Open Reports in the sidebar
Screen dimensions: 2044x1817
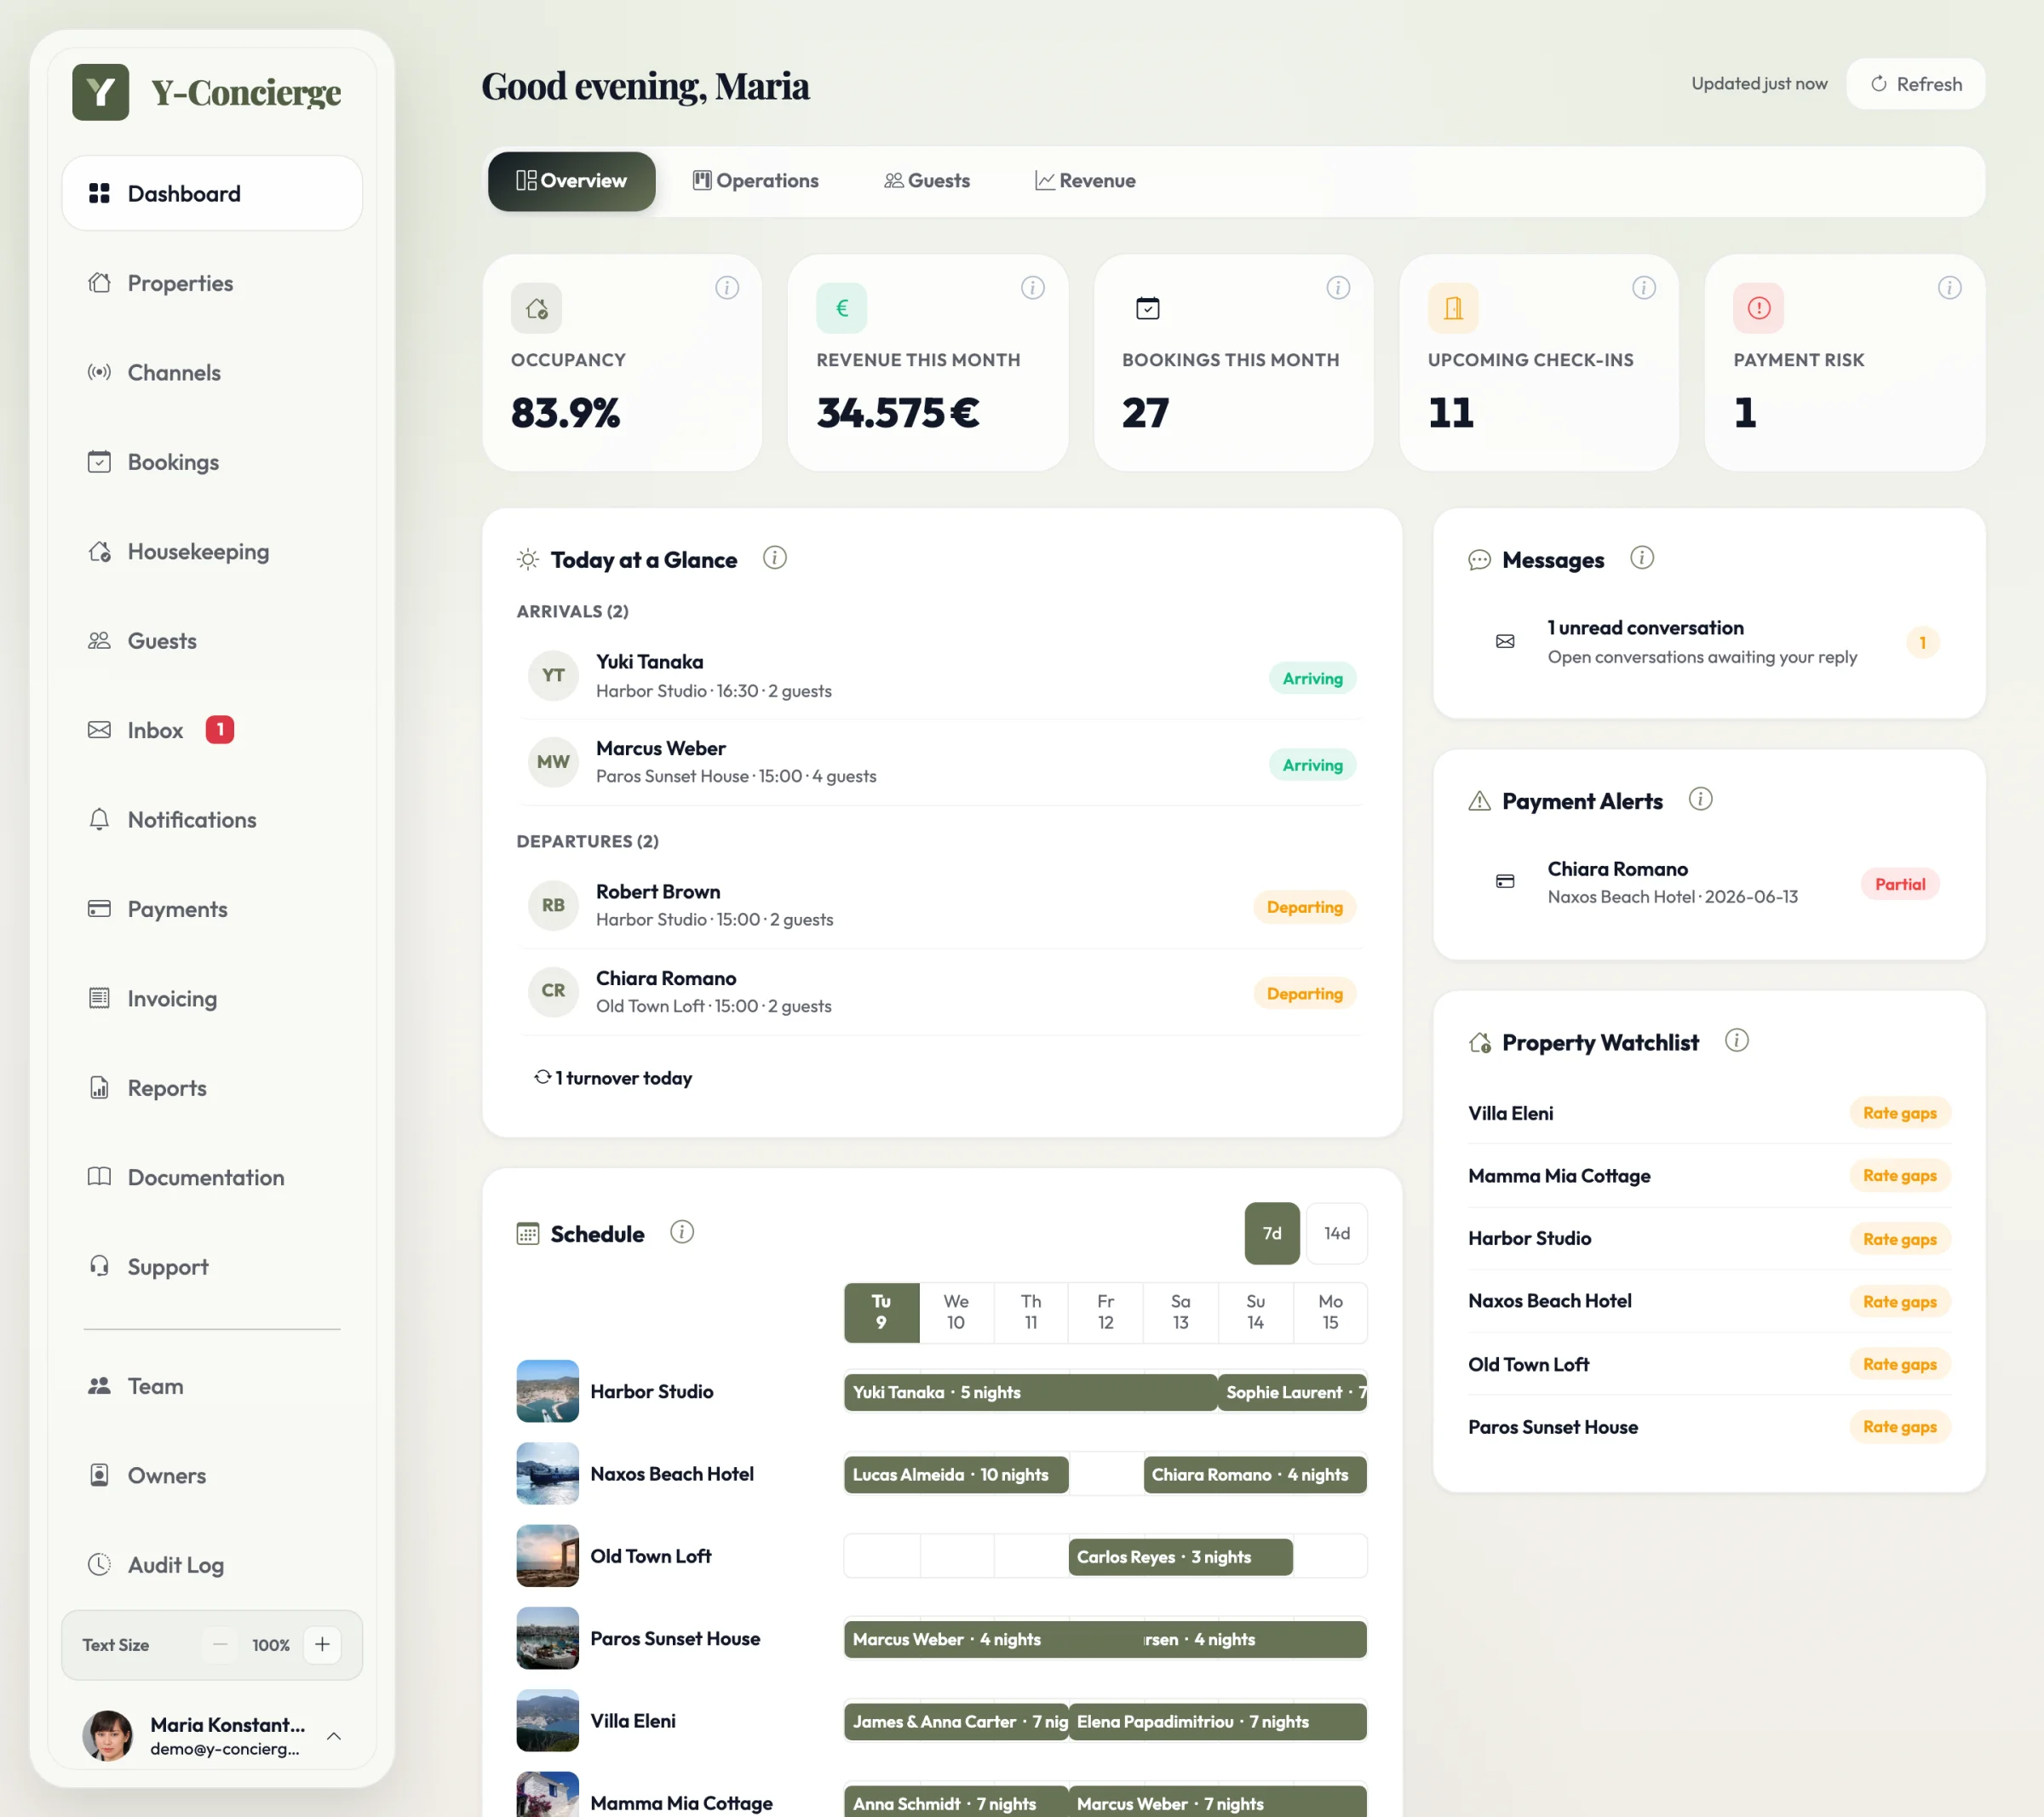212,1088
